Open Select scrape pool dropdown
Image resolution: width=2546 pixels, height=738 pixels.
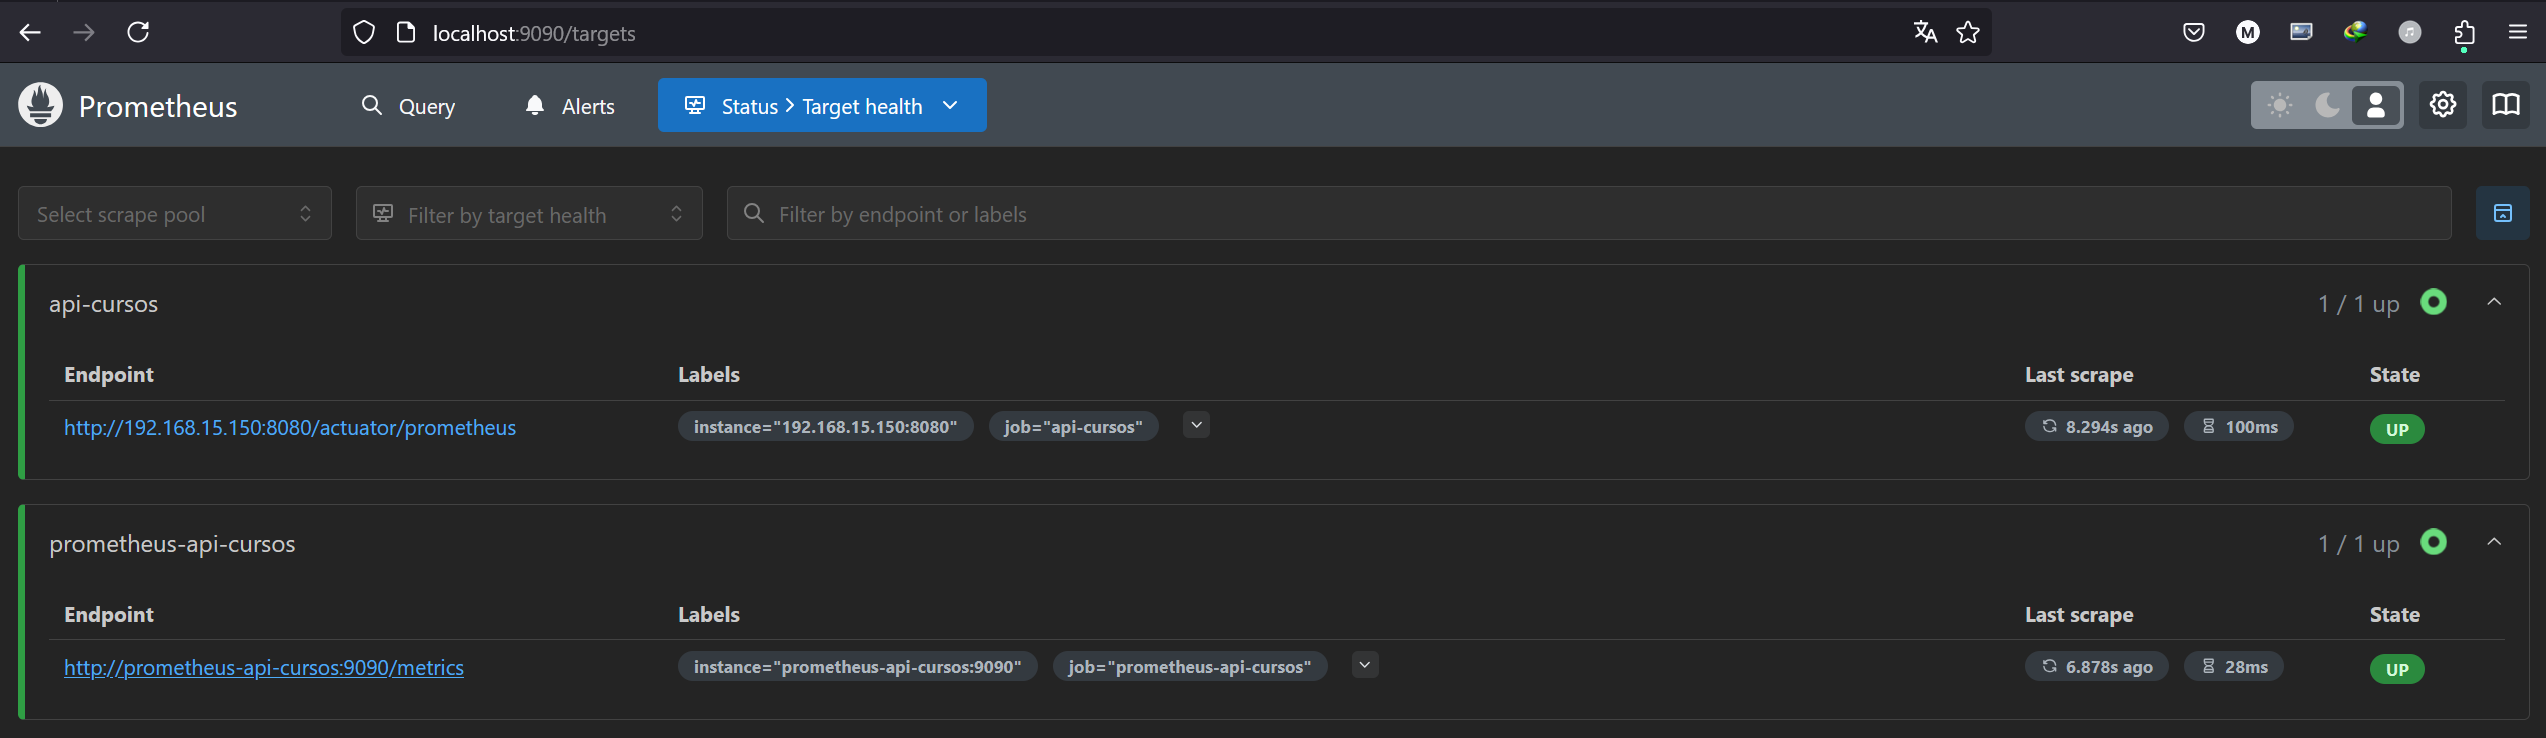coord(175,213)
